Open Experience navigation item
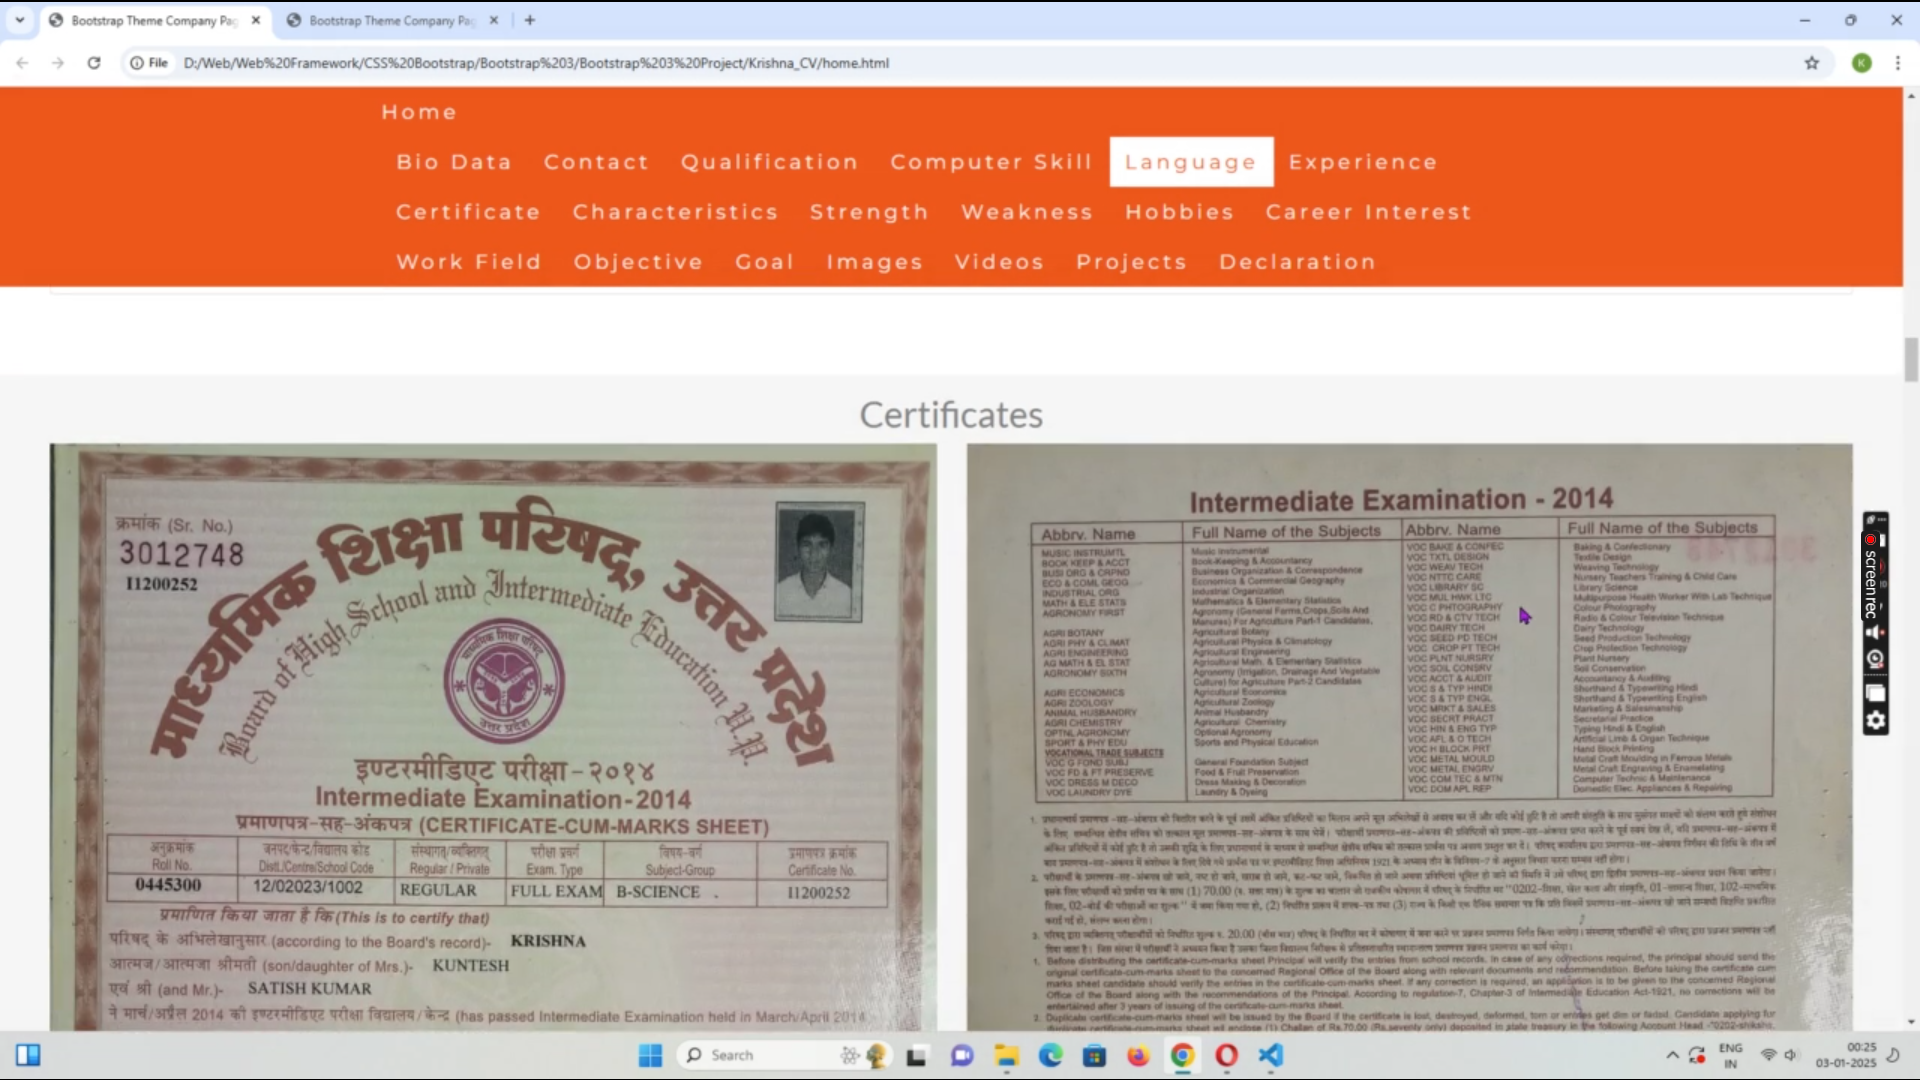 tap(1363, 162)
